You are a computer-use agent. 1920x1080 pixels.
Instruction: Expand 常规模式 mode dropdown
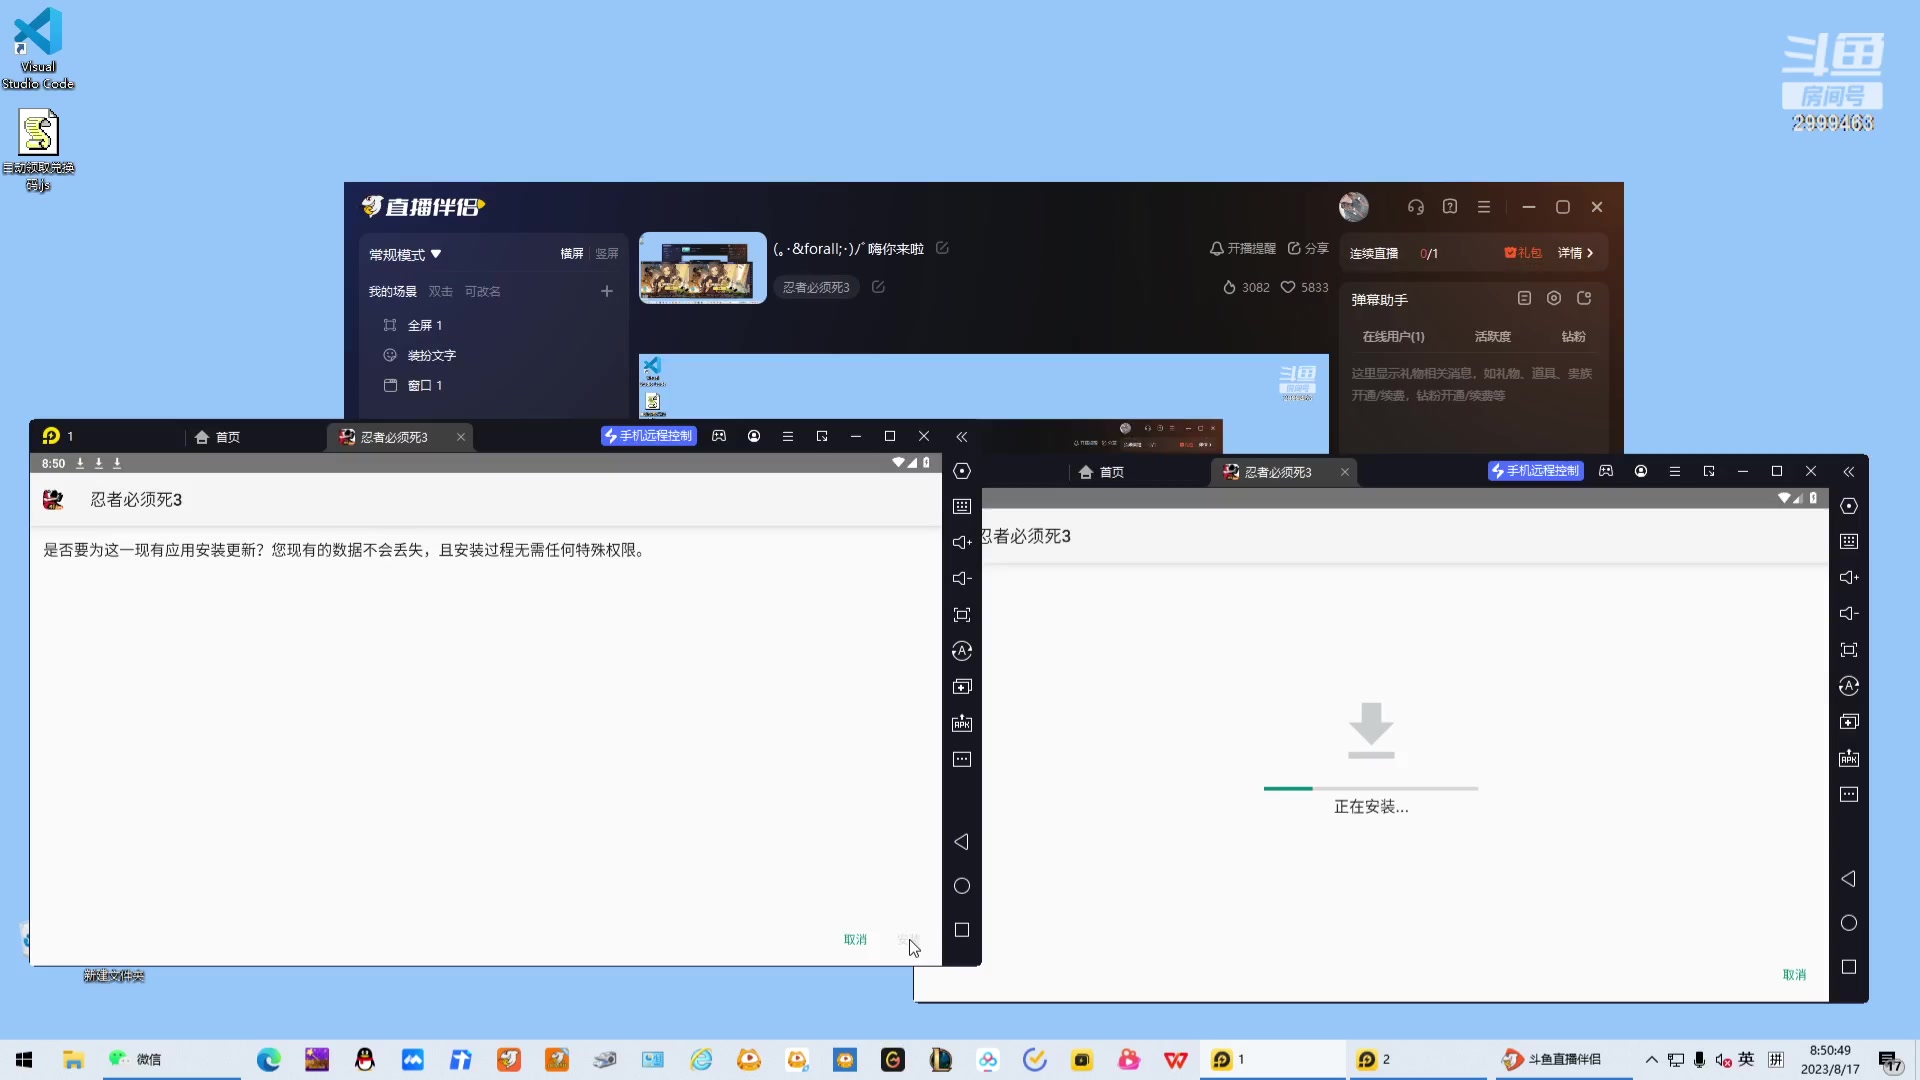click(x=405, y=255)
